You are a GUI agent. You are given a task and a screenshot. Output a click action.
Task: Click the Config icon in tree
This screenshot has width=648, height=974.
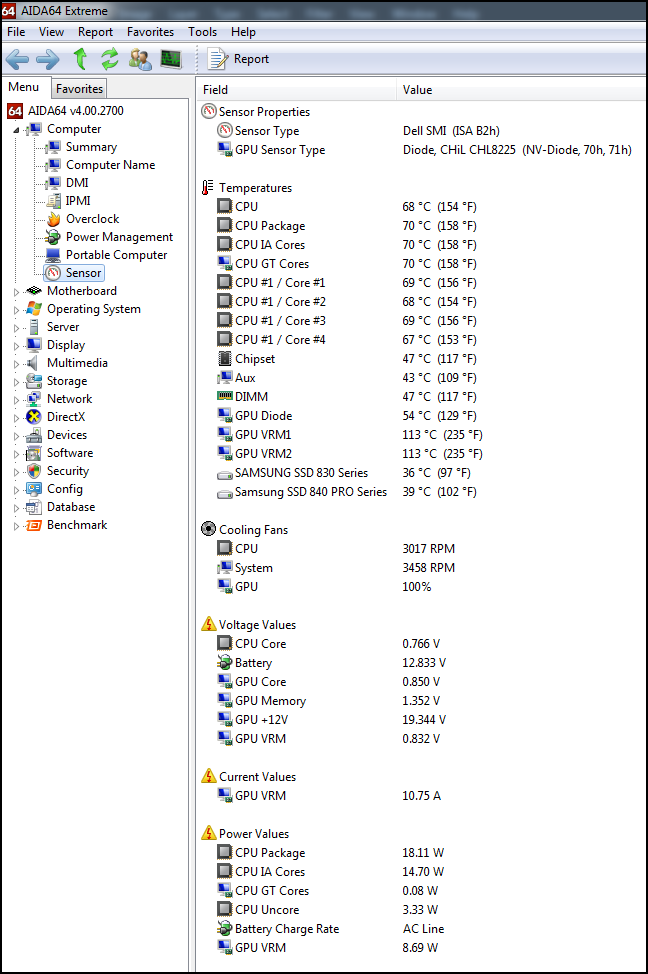34,489
